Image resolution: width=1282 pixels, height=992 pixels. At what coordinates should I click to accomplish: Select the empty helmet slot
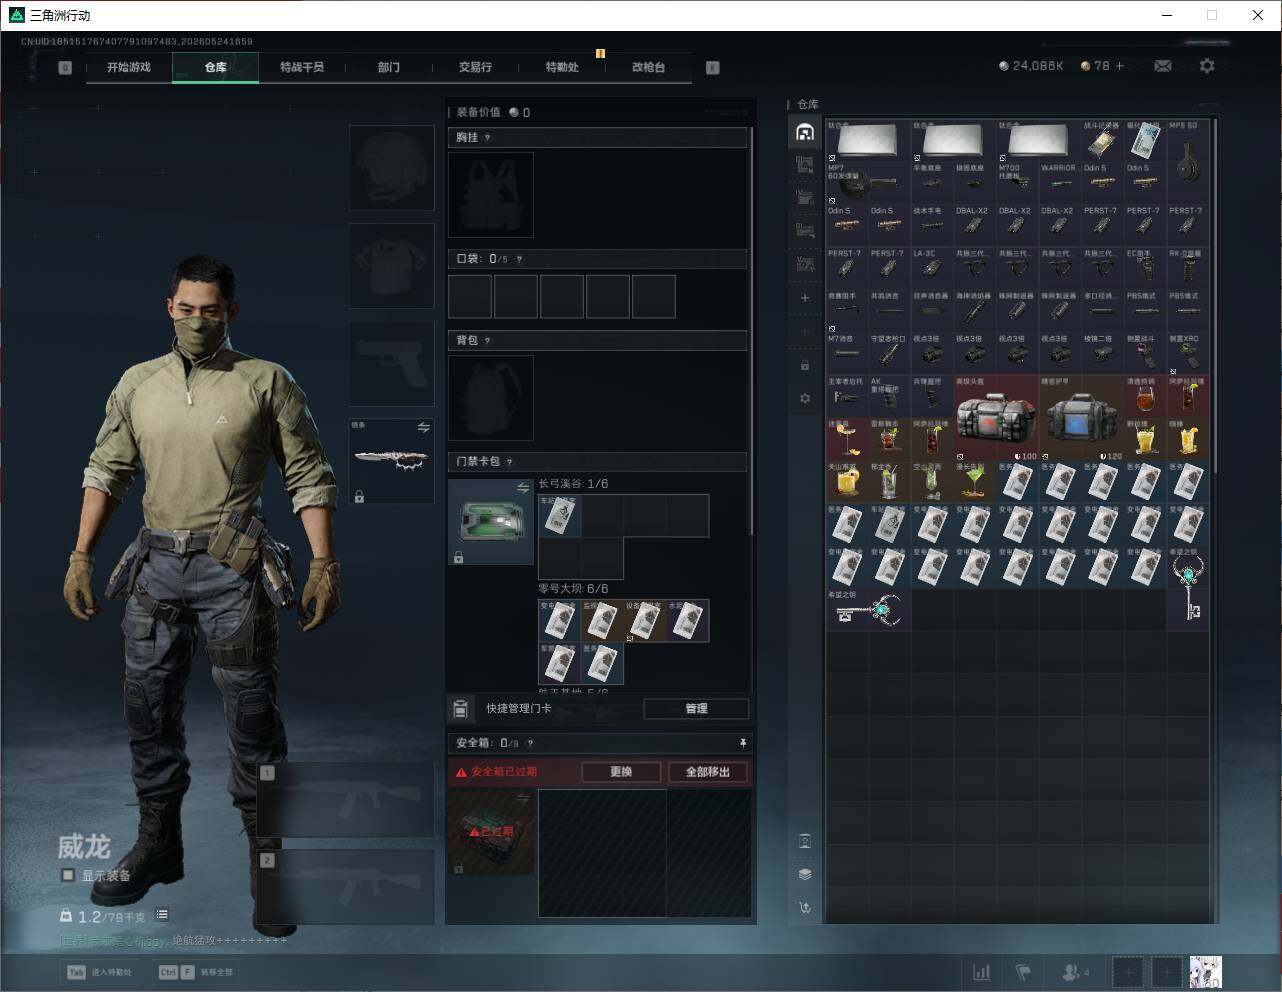391,167
